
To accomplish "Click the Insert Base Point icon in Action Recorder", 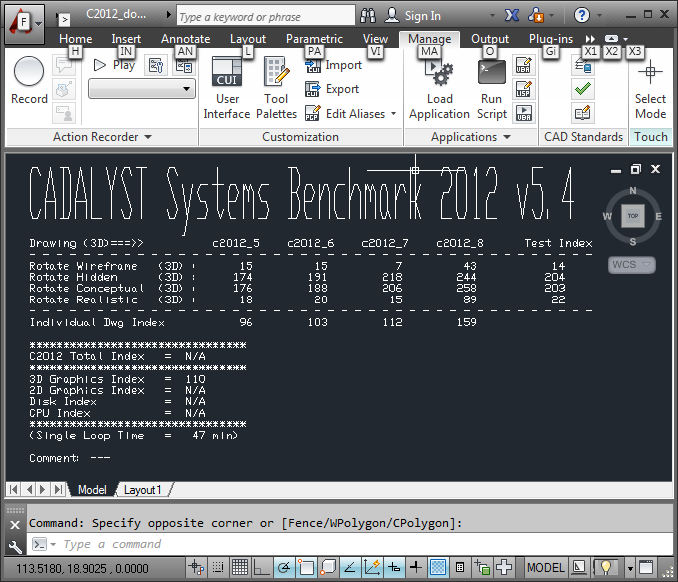I will pyautogui.click(x=64, y=90).
